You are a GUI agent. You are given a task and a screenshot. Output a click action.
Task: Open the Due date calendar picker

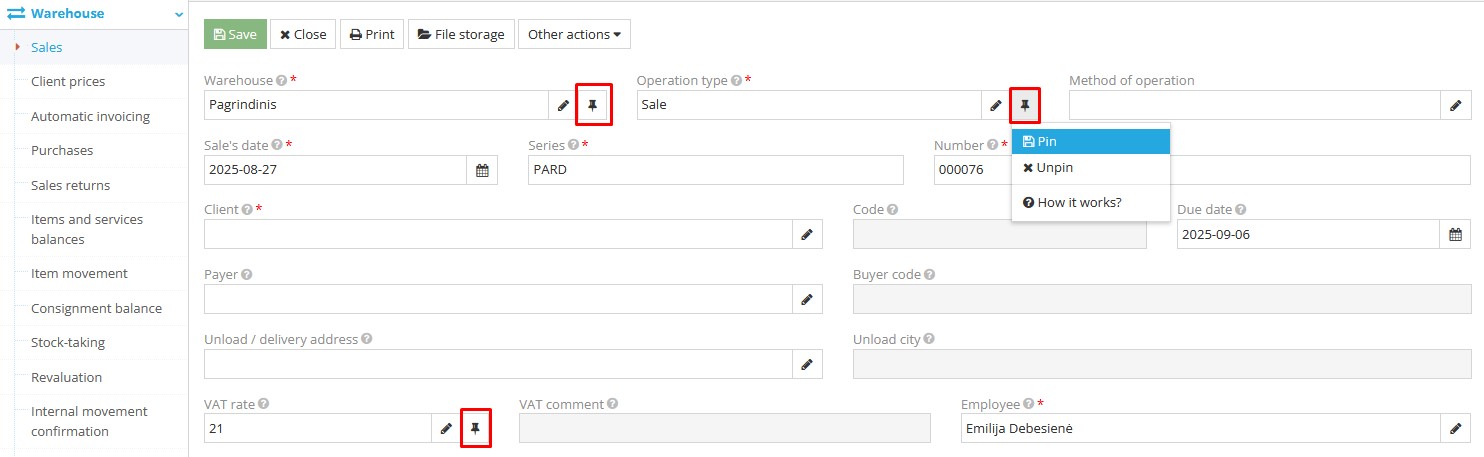pyautogui.click(x=1455, y=234)
